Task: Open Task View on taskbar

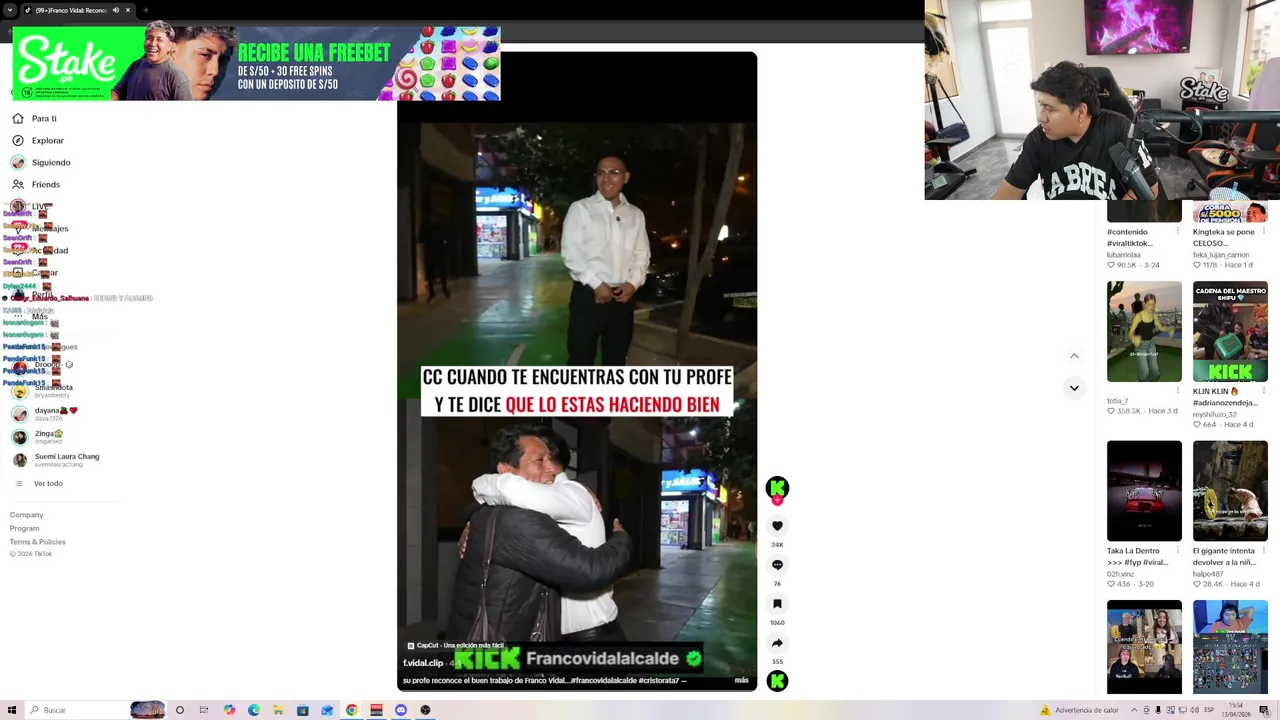Action: coord(204,710)
